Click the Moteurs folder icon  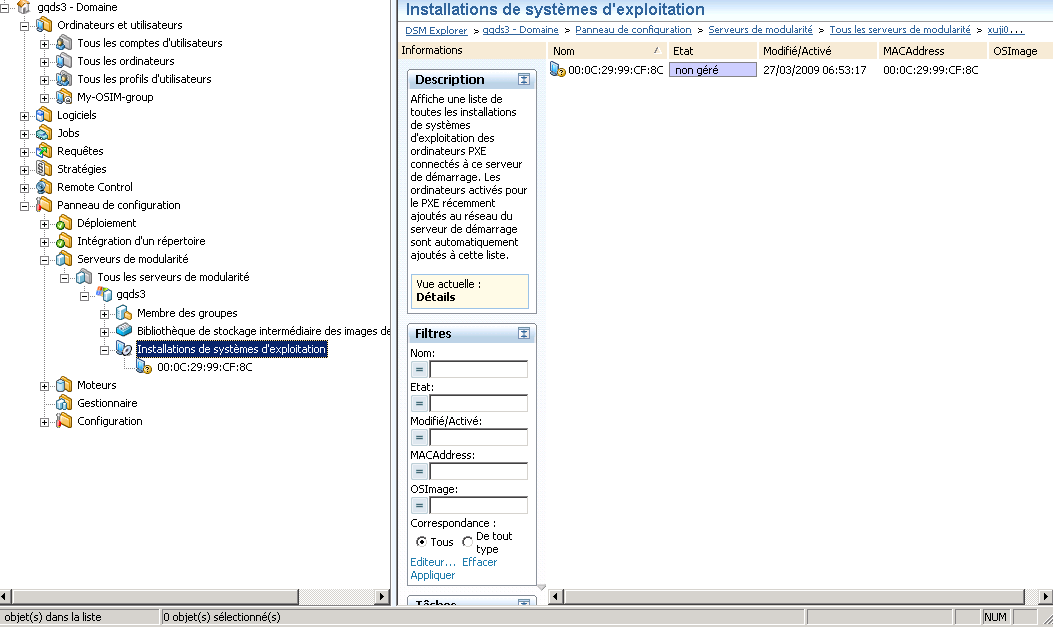pyautogui.click(x=64, y=385)
